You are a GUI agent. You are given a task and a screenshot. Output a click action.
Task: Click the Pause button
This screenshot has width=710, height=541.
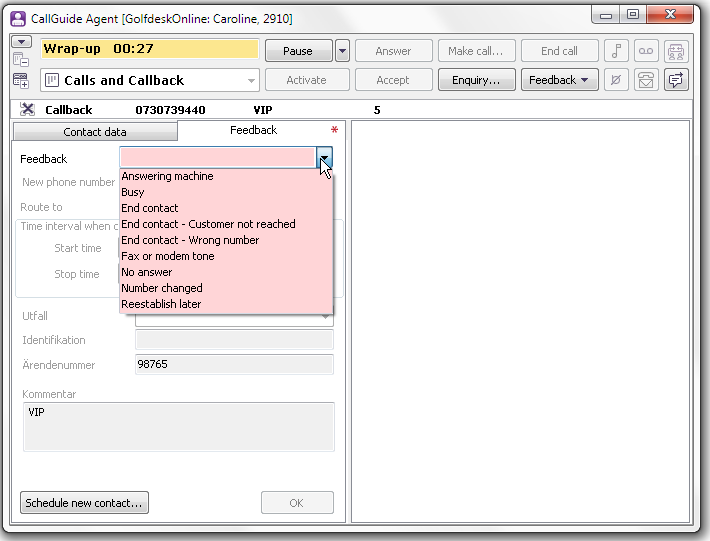point(297,51)
